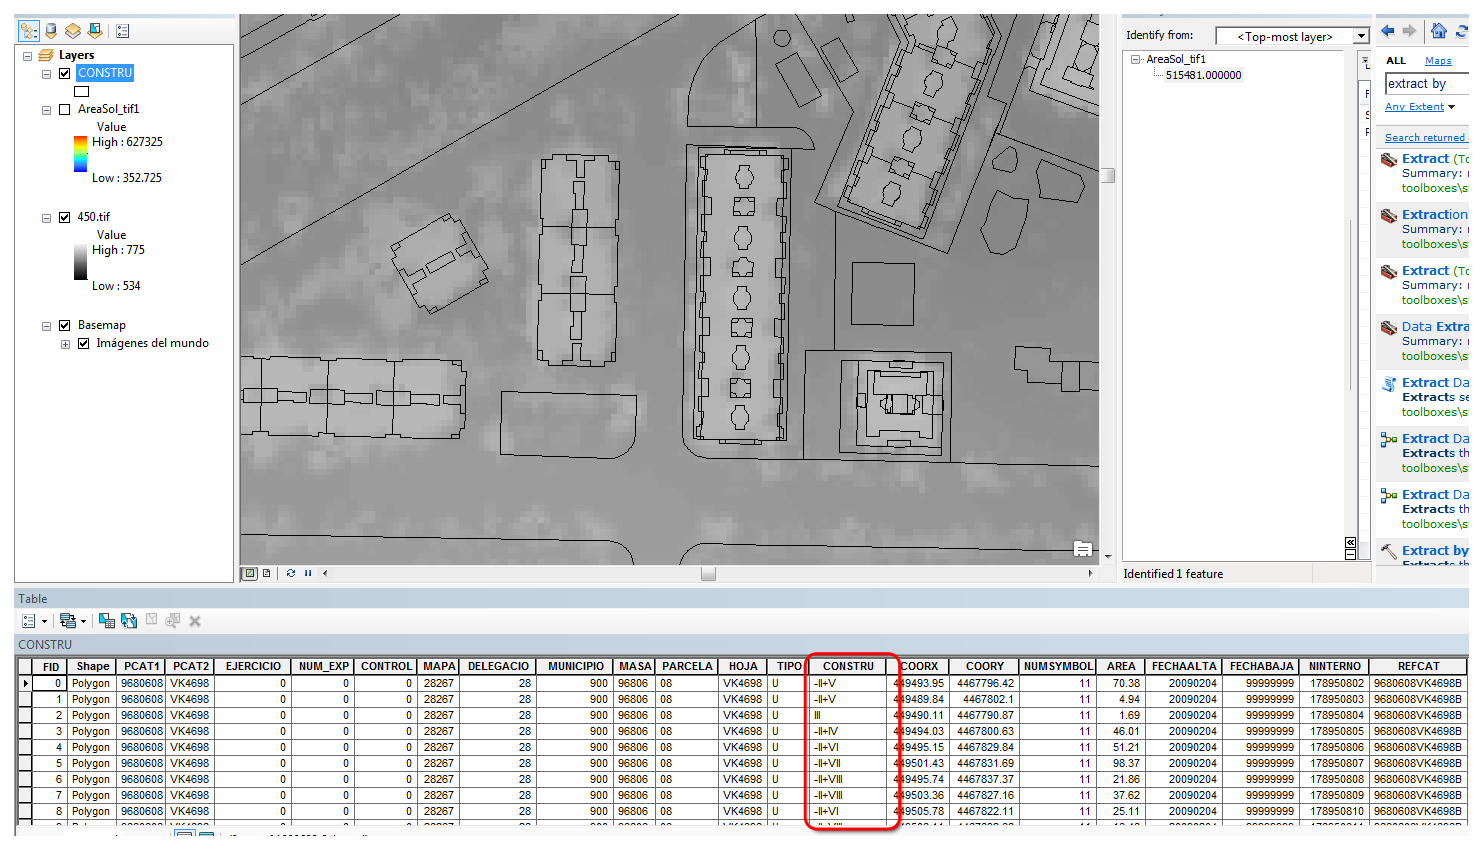Switch to the Maps search filter
Image resolution: width=1483 pixels, height=850 pixels.
coord(1437,61)
